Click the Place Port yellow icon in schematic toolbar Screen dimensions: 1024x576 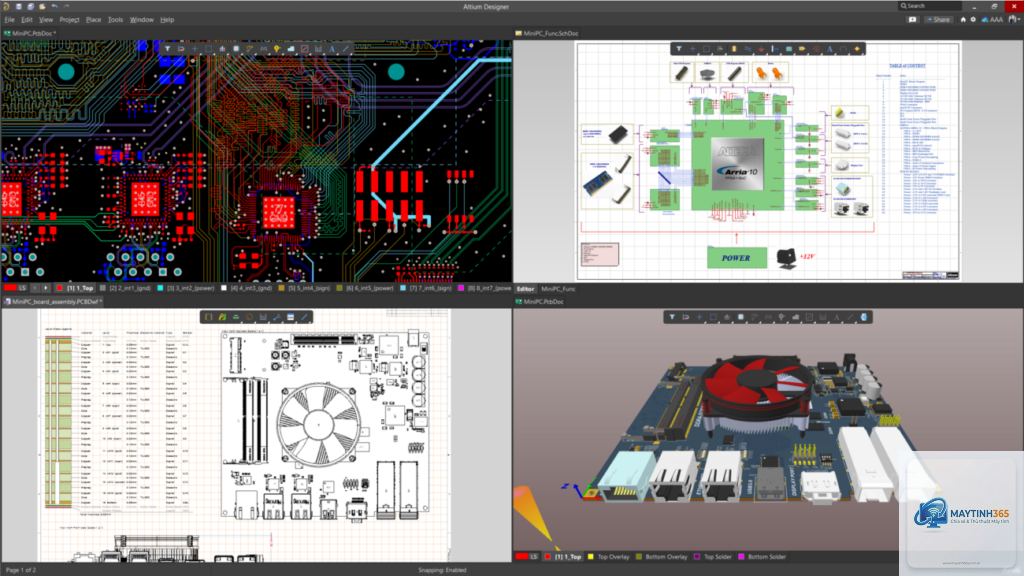(x=802, y=49)
